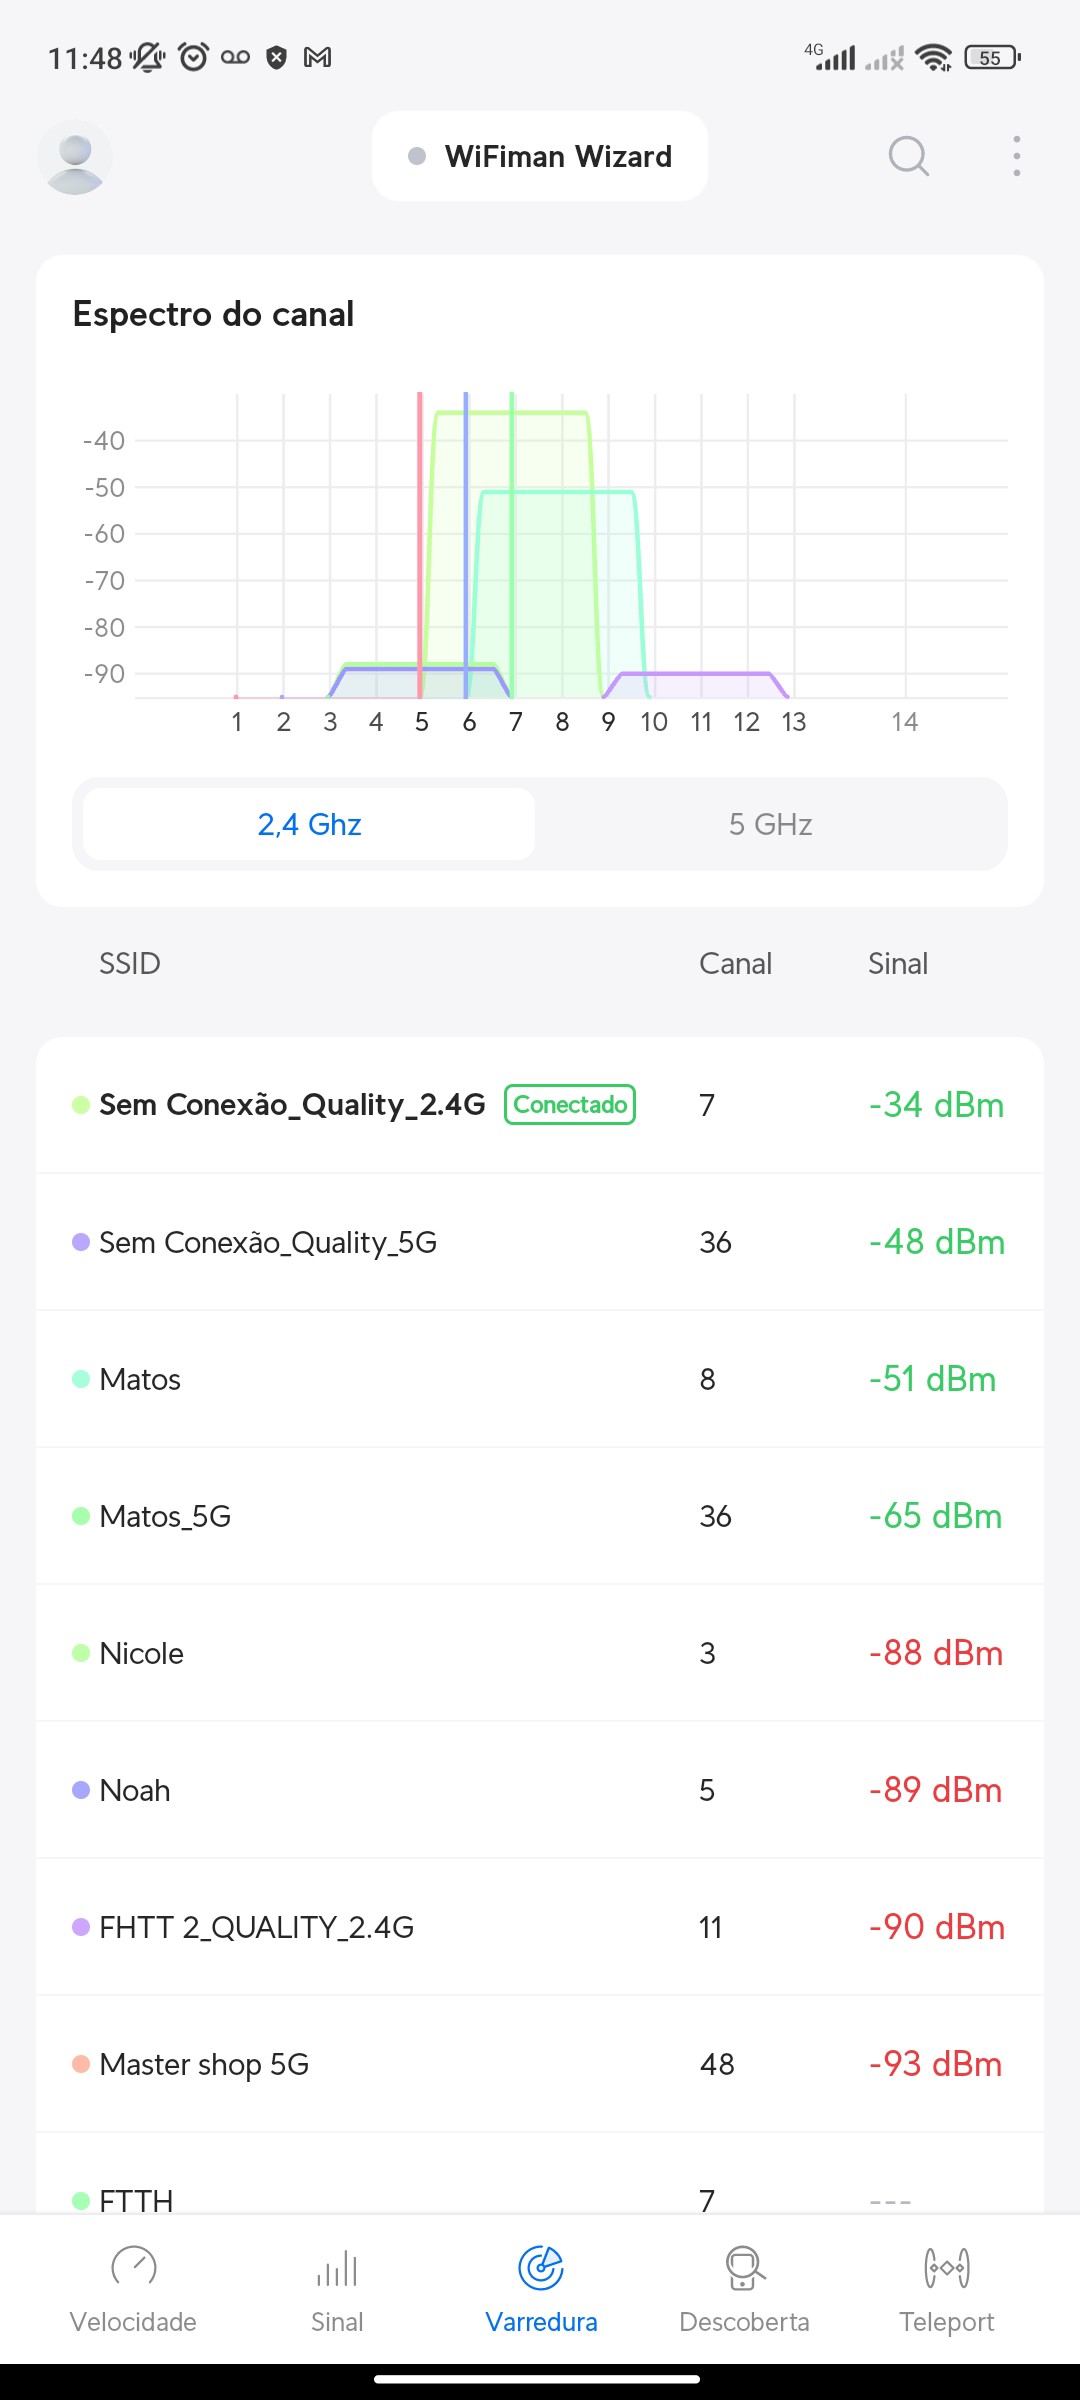Select the Matos_5G network row
The height and width of the screenshot is (2400, 1080).
pos(540,1516)
